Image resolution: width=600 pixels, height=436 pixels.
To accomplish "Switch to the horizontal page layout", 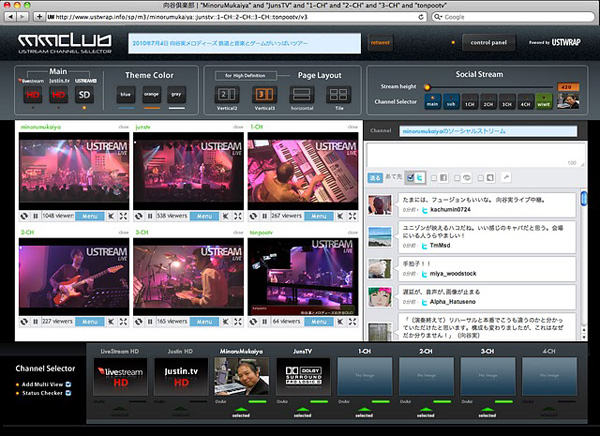I will coord(300,94).
